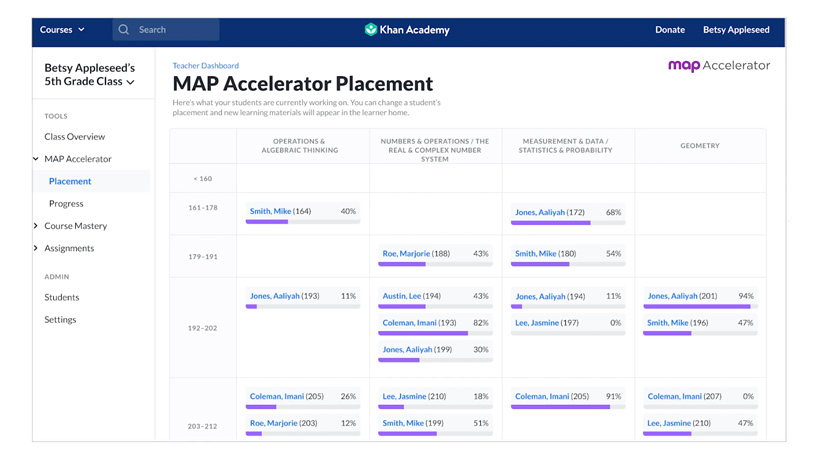Open Coleman, Imani (205) Measurement placement link
This screenshot has width=820, height=455.
[542, 396]
